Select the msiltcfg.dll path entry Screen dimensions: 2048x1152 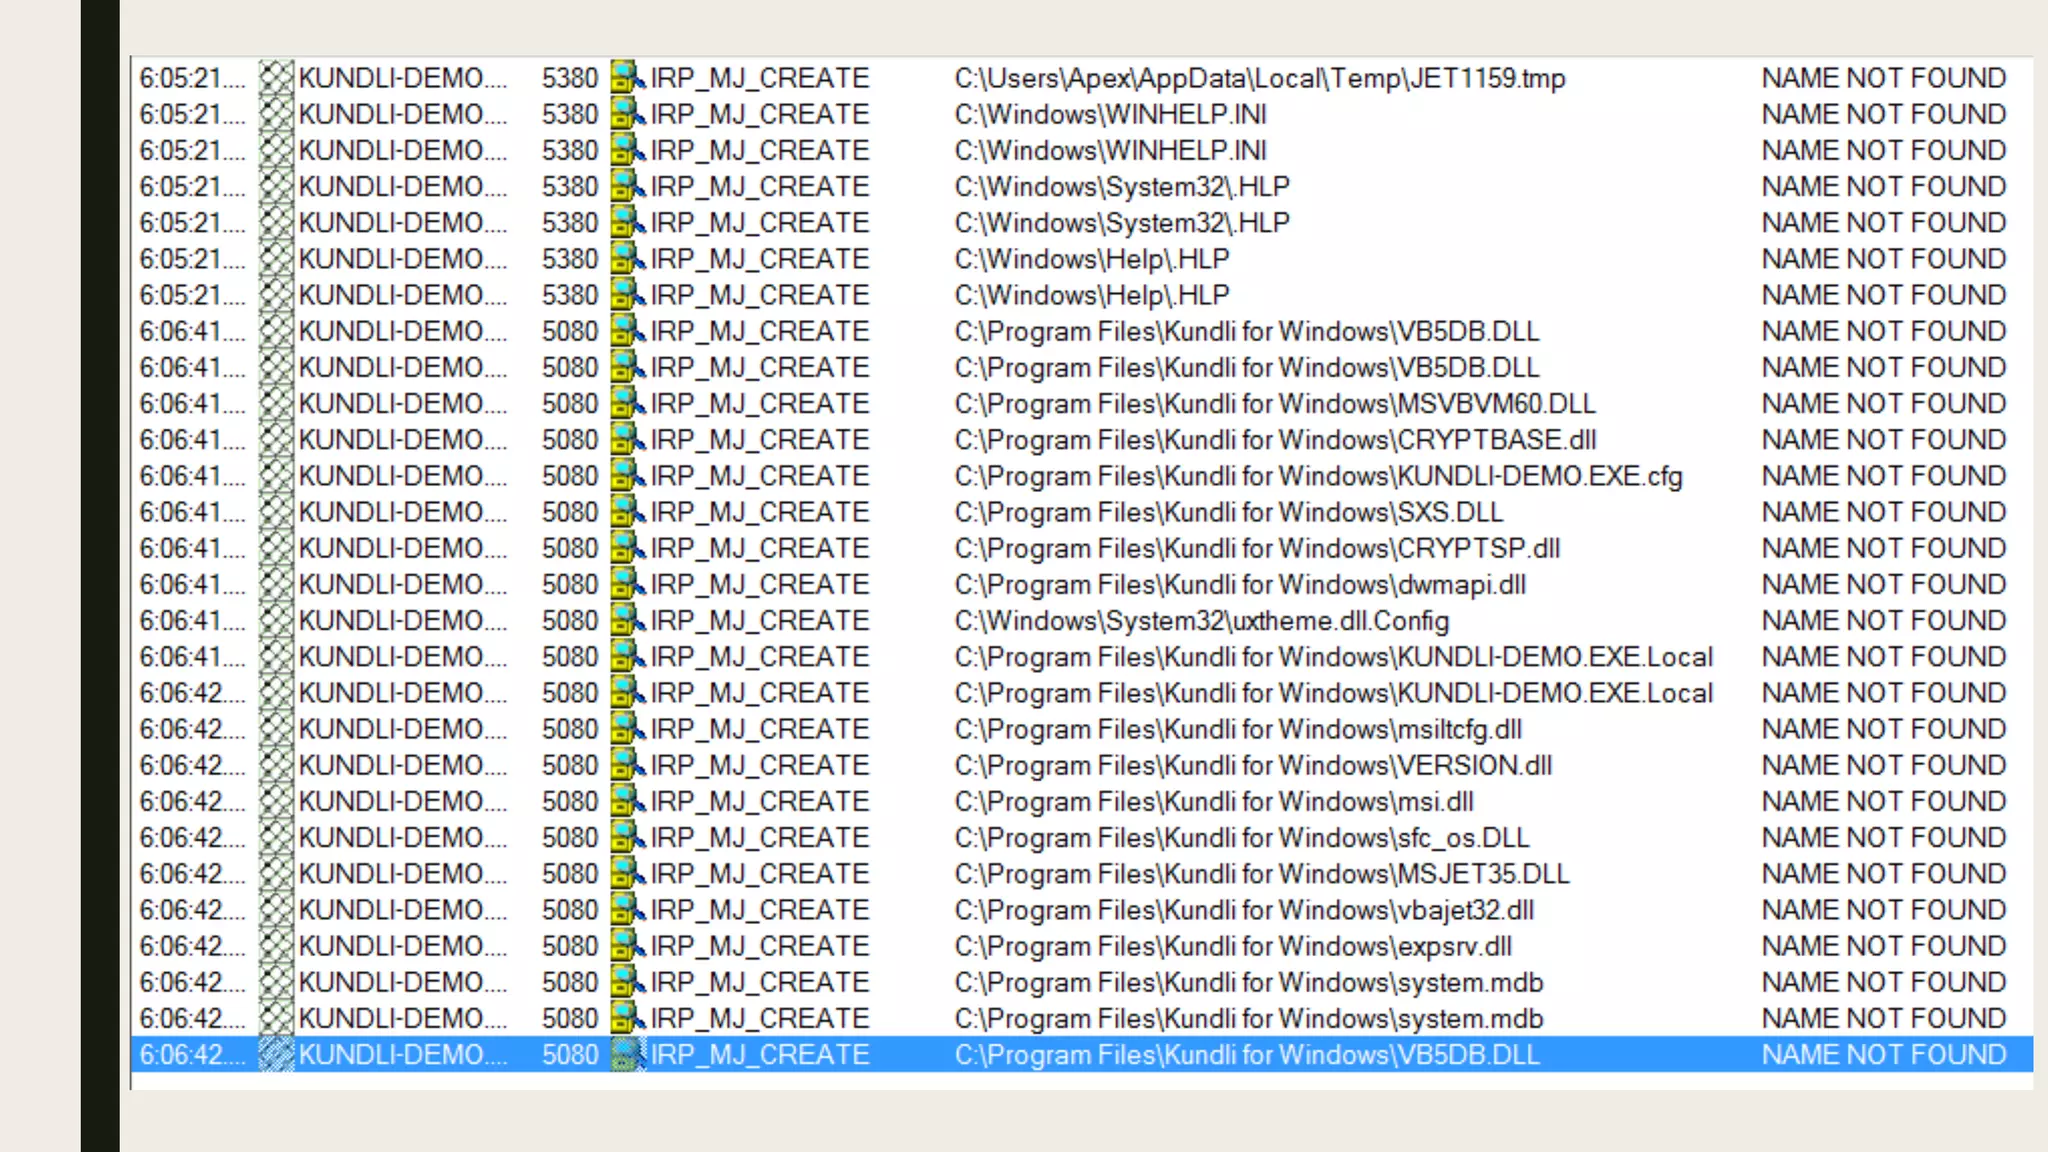(x=1238, y=730)
